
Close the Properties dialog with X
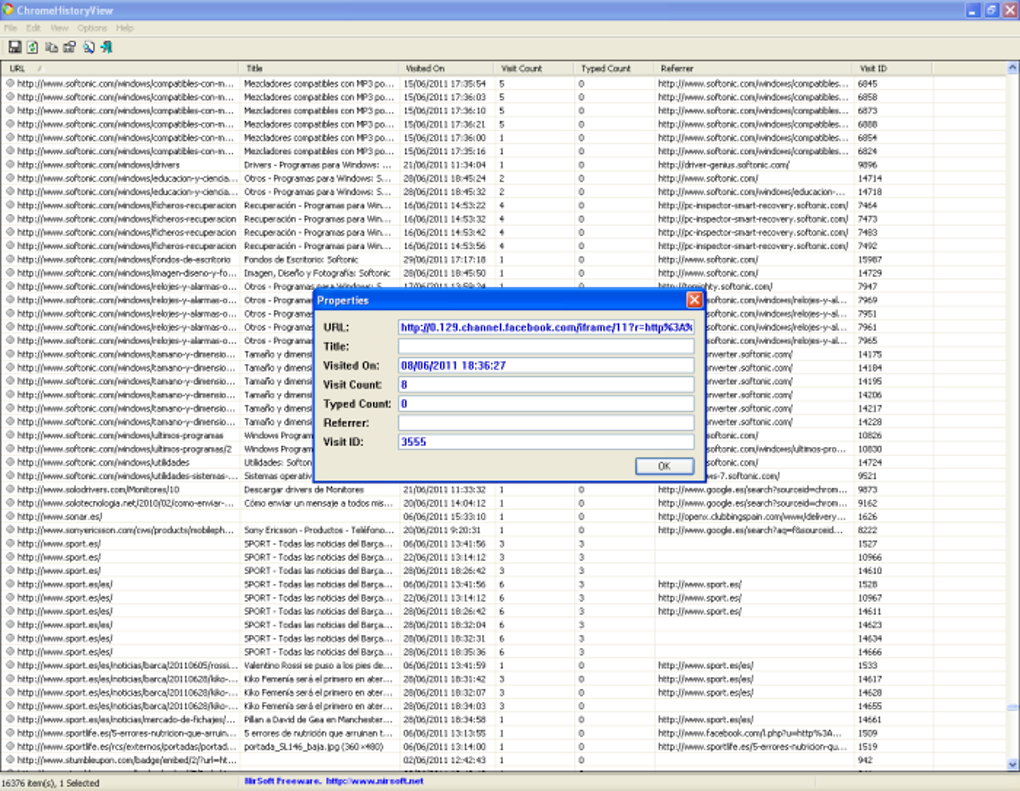694,300
